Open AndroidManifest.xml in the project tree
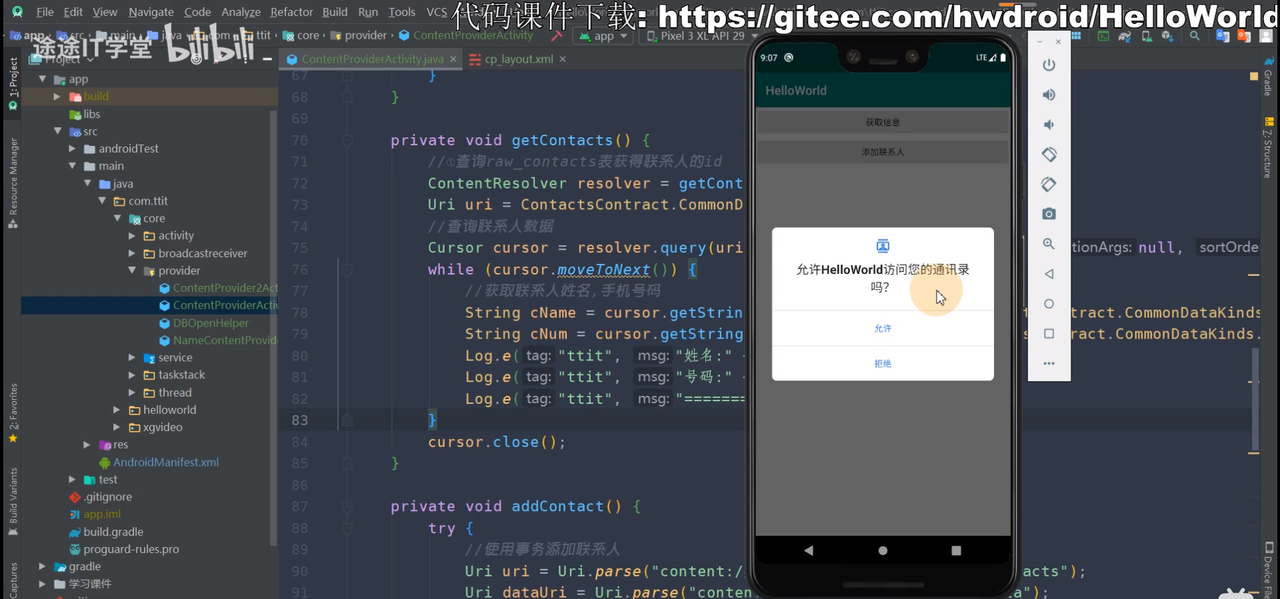Image resolution: width=1280 pixels, height=599 pixels. pos(165,462)
